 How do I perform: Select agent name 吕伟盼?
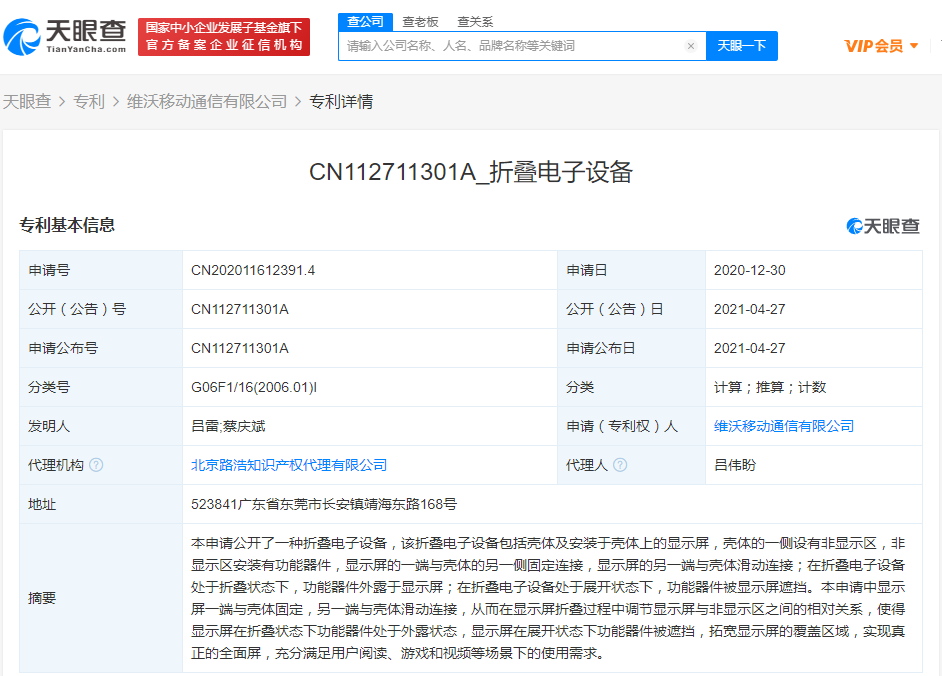[x=735, y=465]
